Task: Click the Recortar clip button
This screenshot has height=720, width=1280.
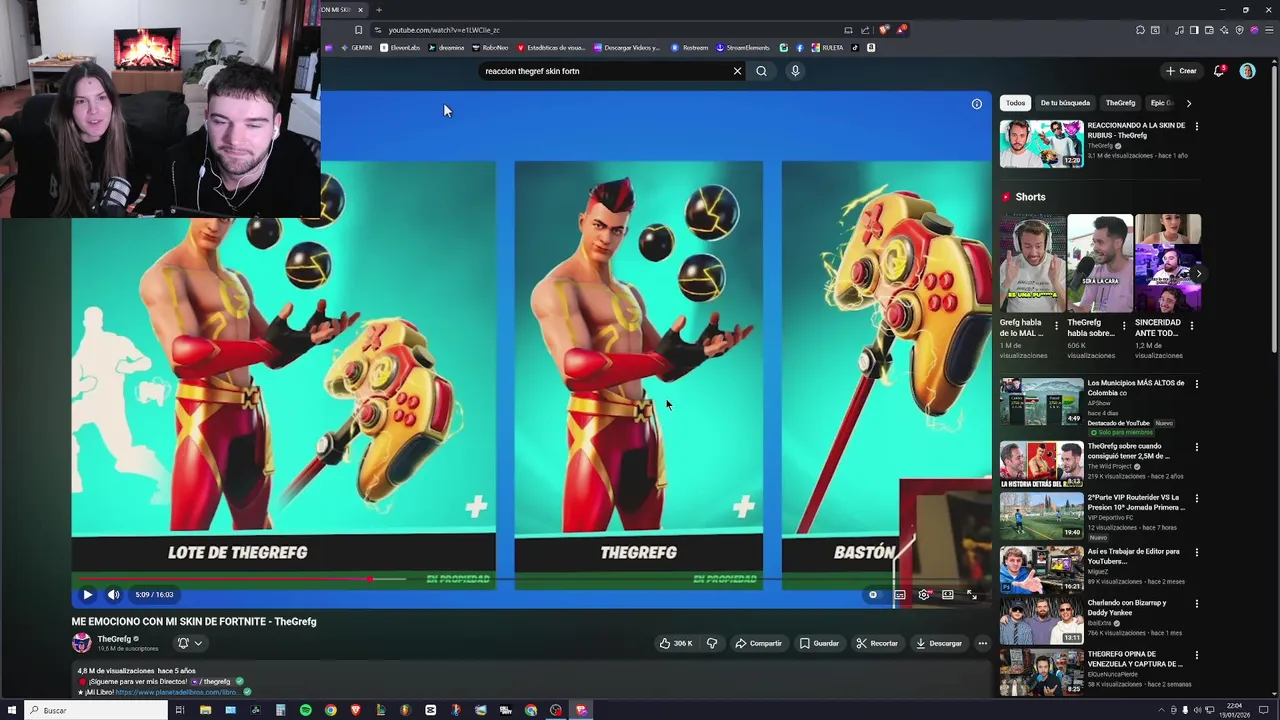Action: [x=877, y=643]
